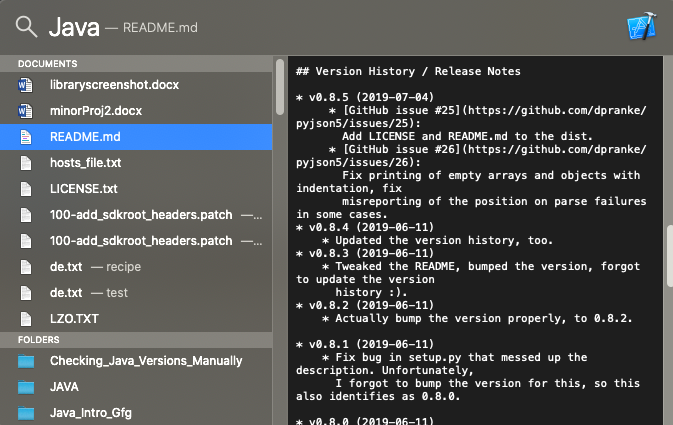673x425 pixels.
Task: Click the Checking_Java_Versions_Manually folder icon
Action: [26, 361]
